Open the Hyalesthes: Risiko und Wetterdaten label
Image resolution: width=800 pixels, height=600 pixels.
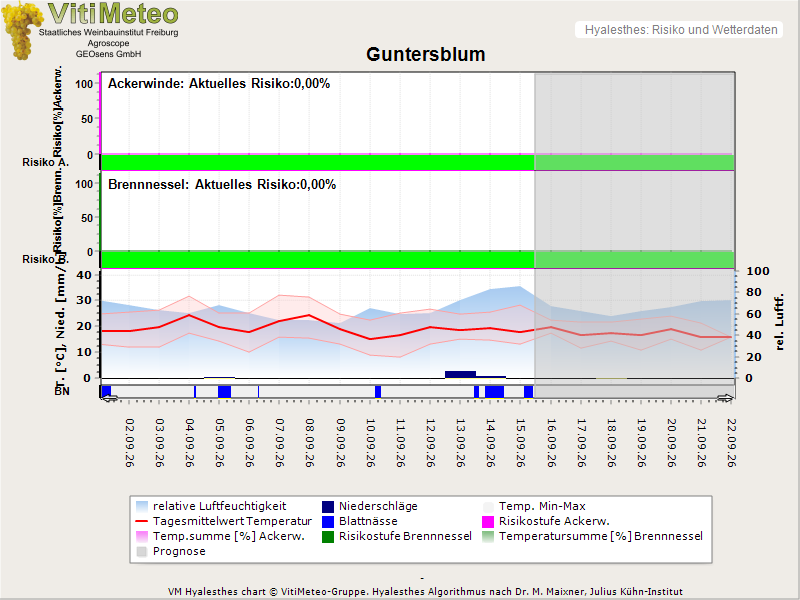[x=681, y=30]
